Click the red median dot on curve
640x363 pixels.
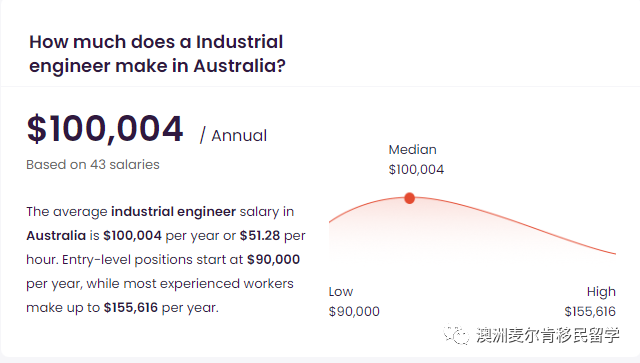409,198
